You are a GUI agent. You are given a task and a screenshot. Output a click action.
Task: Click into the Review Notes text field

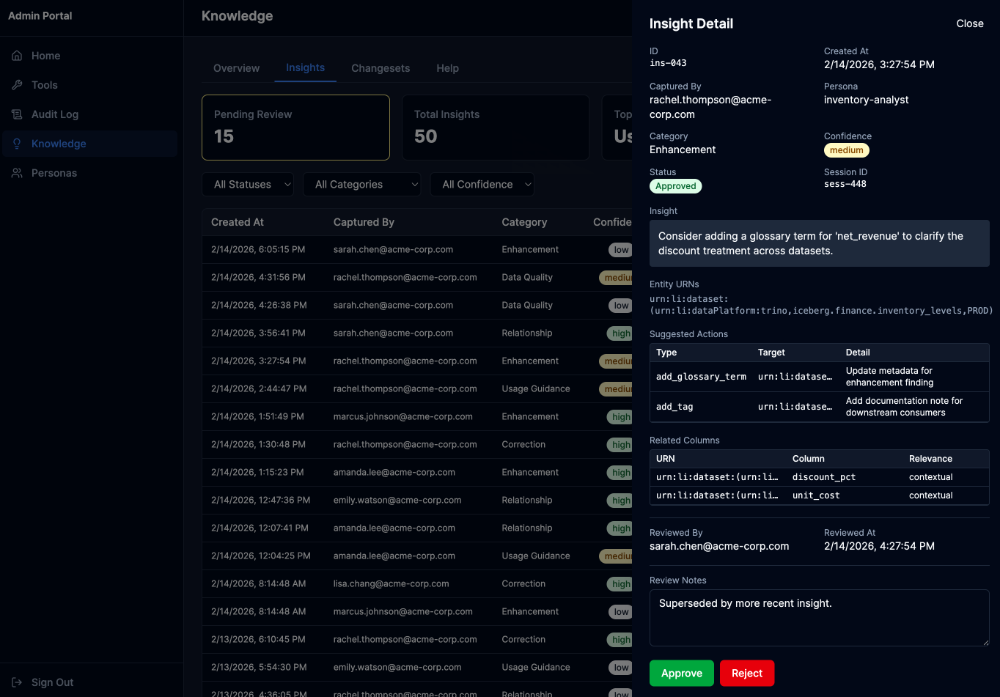[x=819, y=617]
